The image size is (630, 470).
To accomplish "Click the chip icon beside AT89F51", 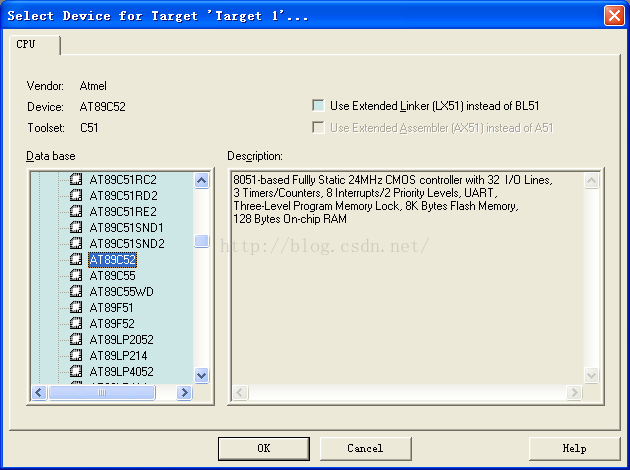I will pos(76,308).
